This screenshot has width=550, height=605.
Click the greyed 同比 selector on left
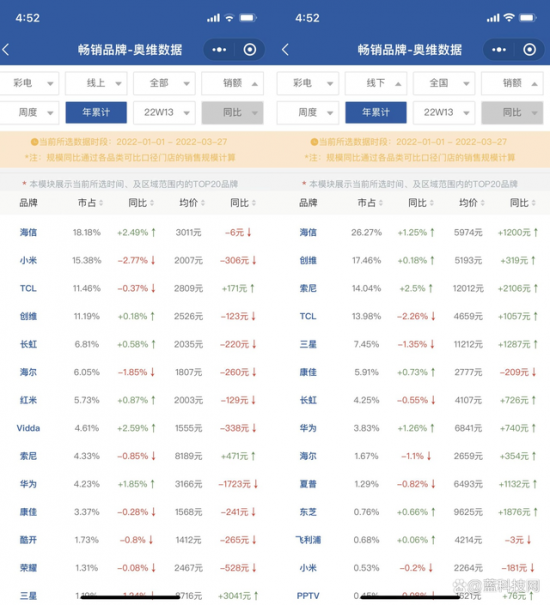tap(232, 112)
